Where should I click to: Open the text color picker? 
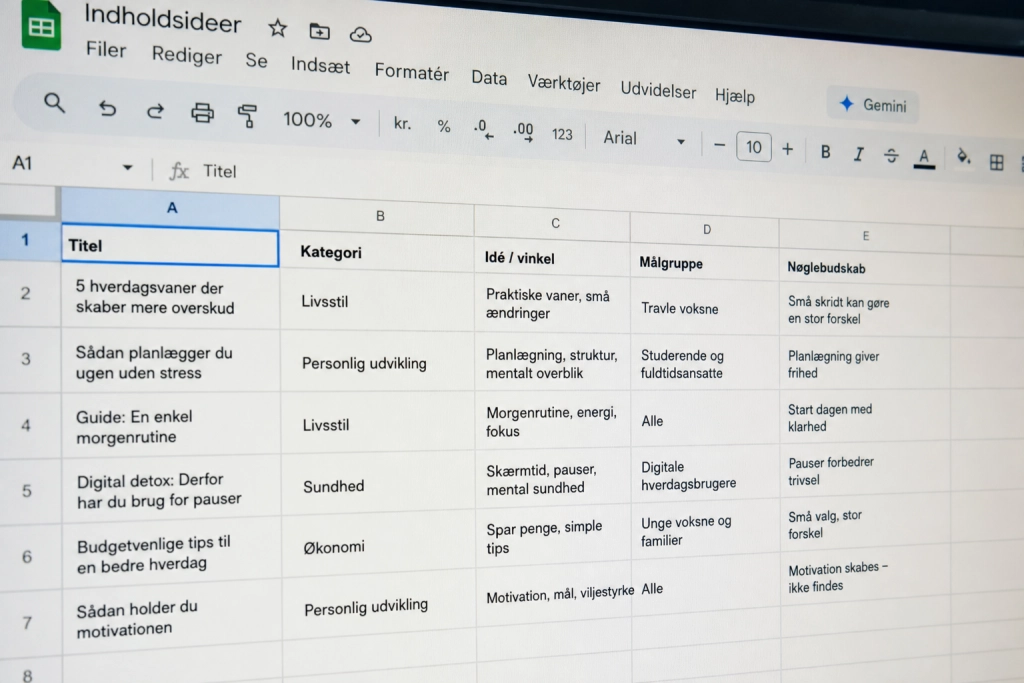pyautogui.click(x=923, y=157)
